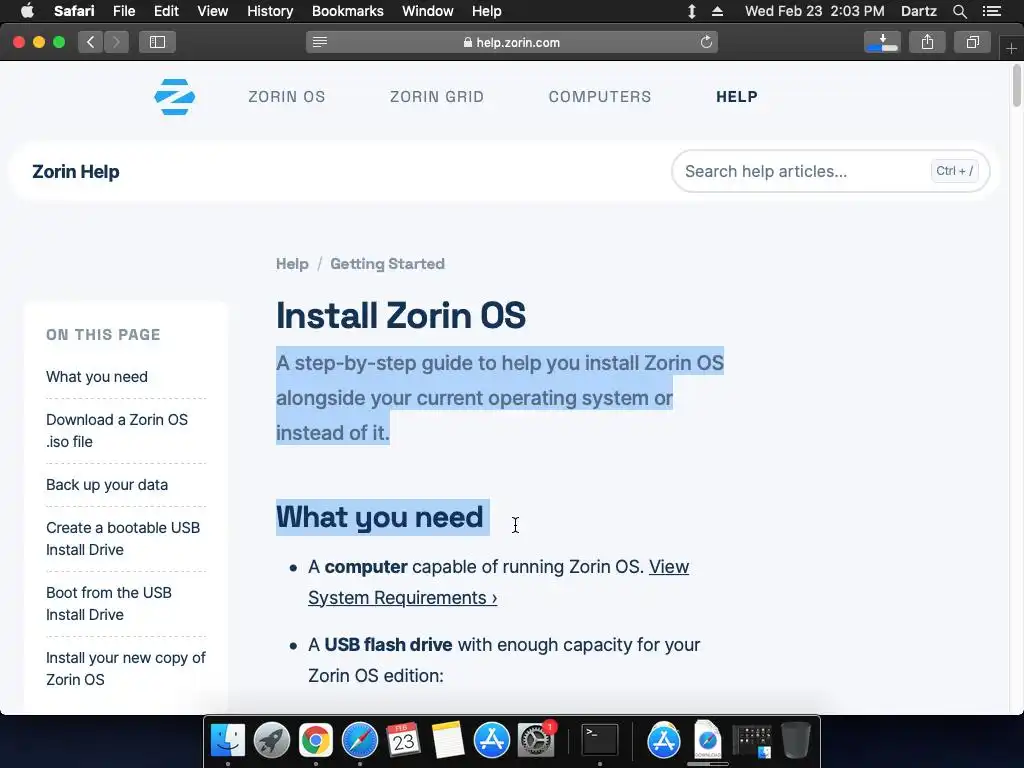The image size is (1024, 768).
Task: Open the Edit menu
Action: click(x=166, y=11)
